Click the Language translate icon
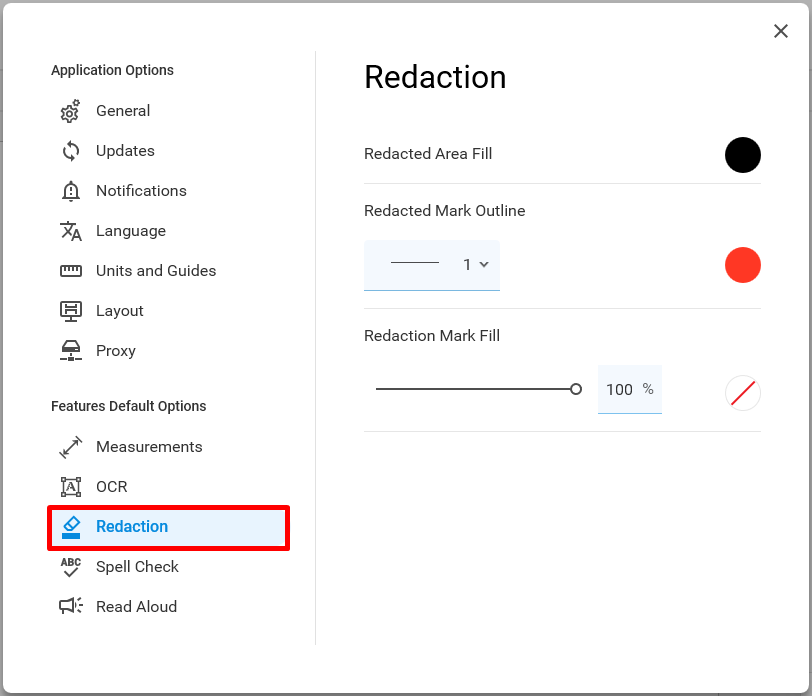Image resolution: width=812 pixels, height=696 pixels. click(x=70, y=231)
